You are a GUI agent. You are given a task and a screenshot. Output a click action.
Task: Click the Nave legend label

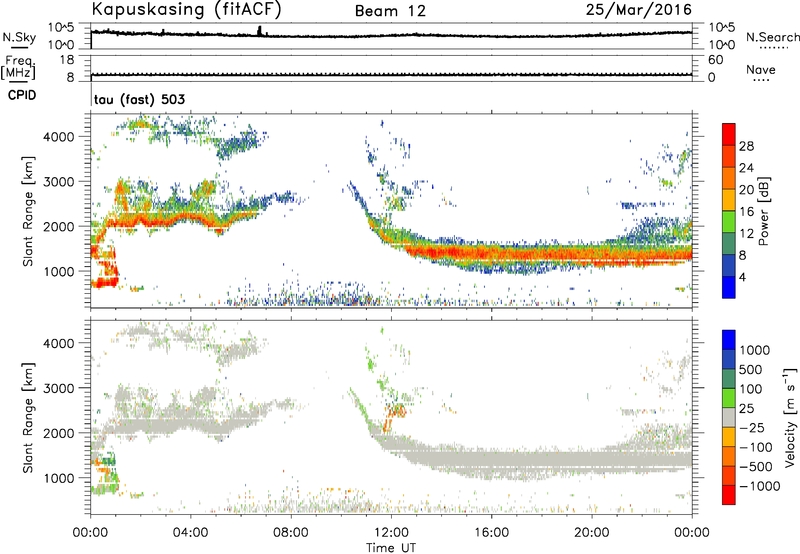[x=761, y=69]
